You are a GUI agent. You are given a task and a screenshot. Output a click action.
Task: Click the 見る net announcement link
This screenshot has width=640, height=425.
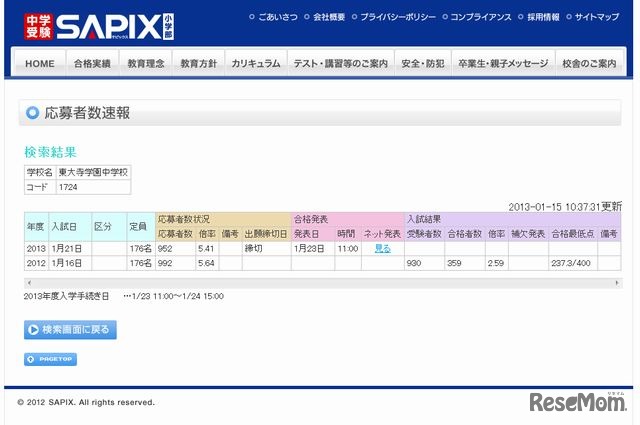(382, 248)
